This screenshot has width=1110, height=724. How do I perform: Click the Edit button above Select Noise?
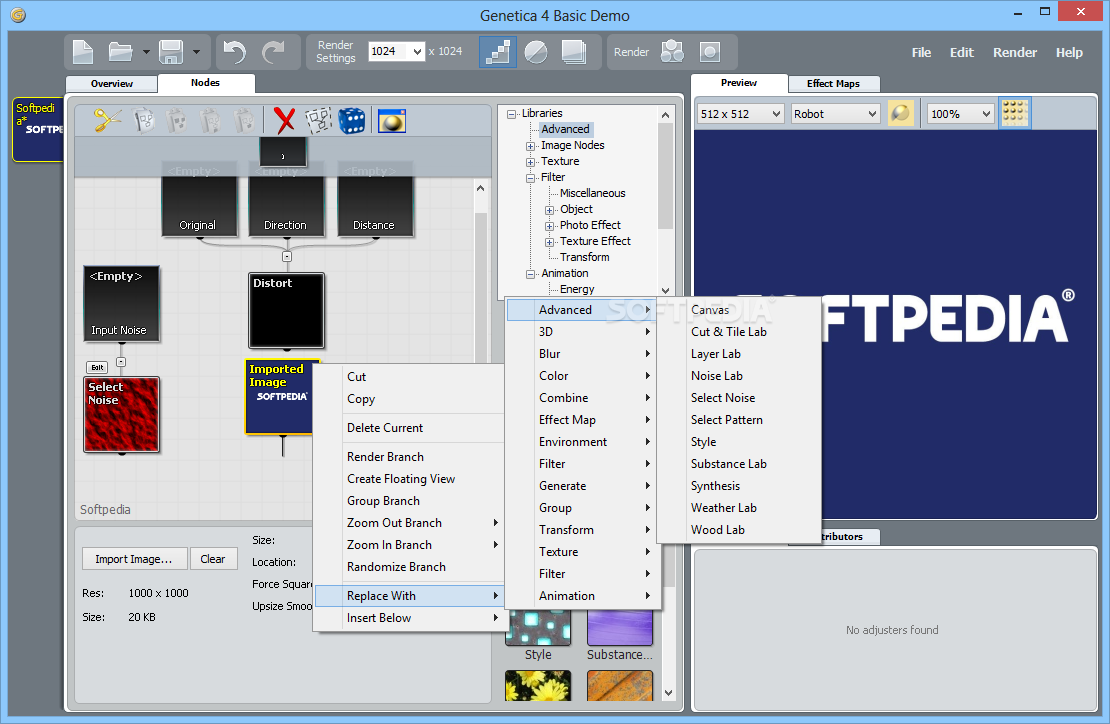coord(97,367)
